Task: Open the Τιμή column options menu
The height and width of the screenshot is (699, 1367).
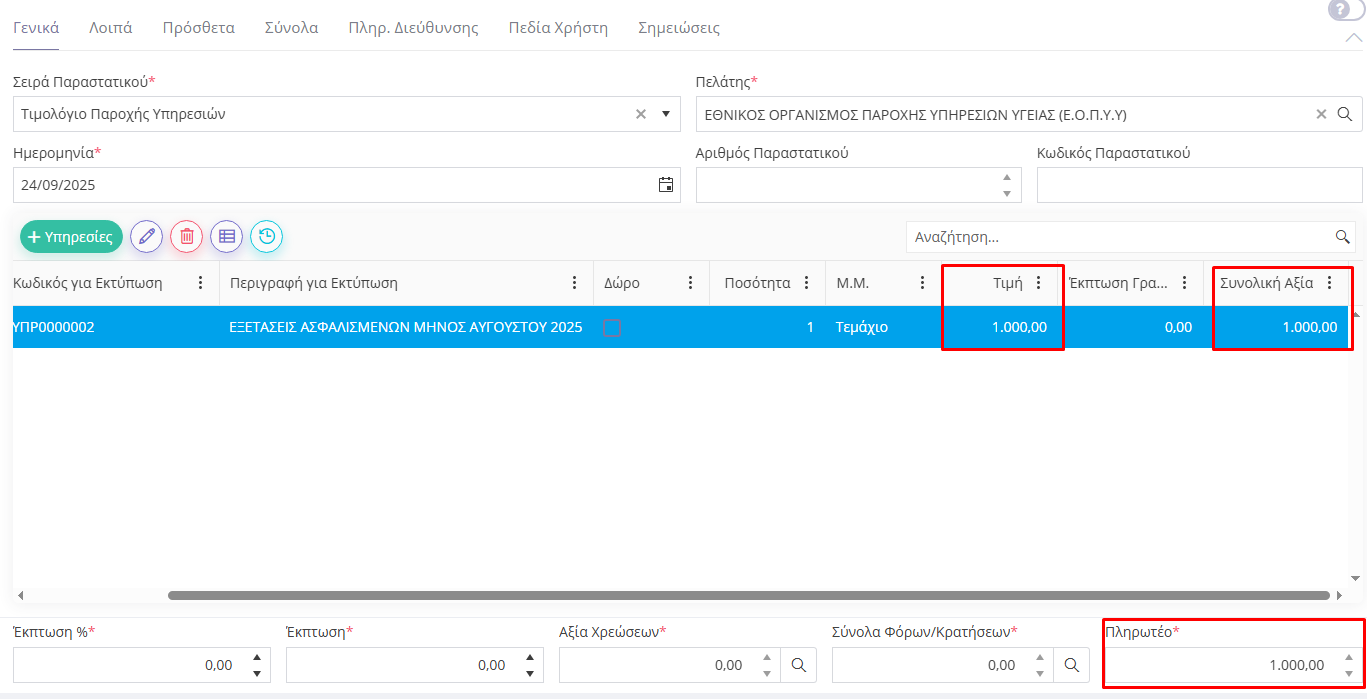Action: coord(1038,283)
